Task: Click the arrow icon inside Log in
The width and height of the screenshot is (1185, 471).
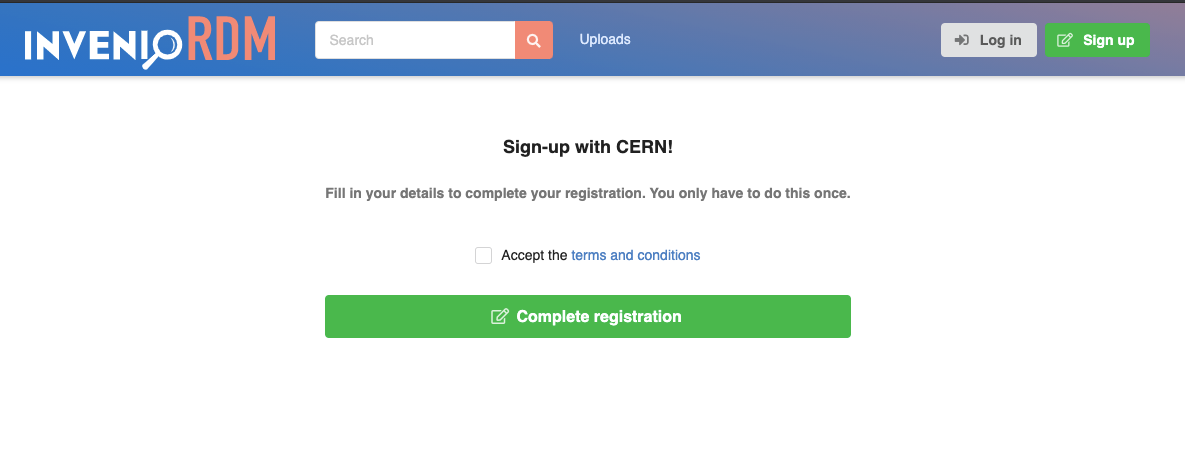Action: (x=962, y=40)
